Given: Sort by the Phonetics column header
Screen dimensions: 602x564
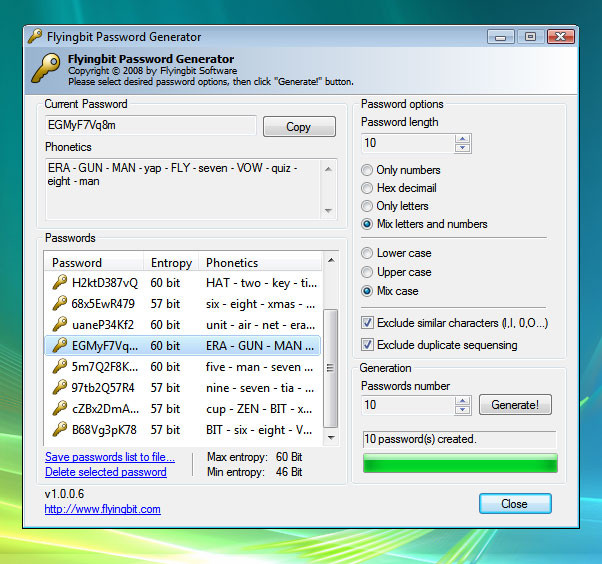Looking at the screenshot, I should coord(260,263).
